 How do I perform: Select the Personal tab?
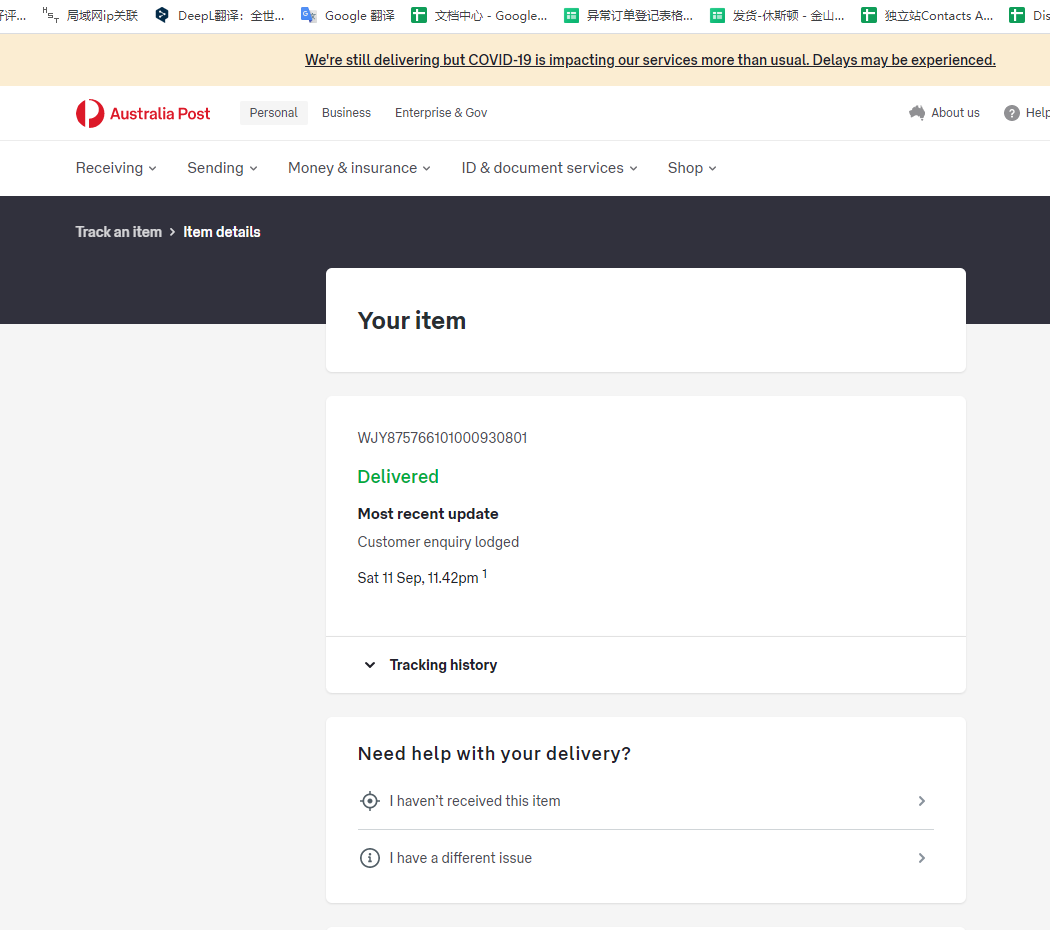(273, 113)
